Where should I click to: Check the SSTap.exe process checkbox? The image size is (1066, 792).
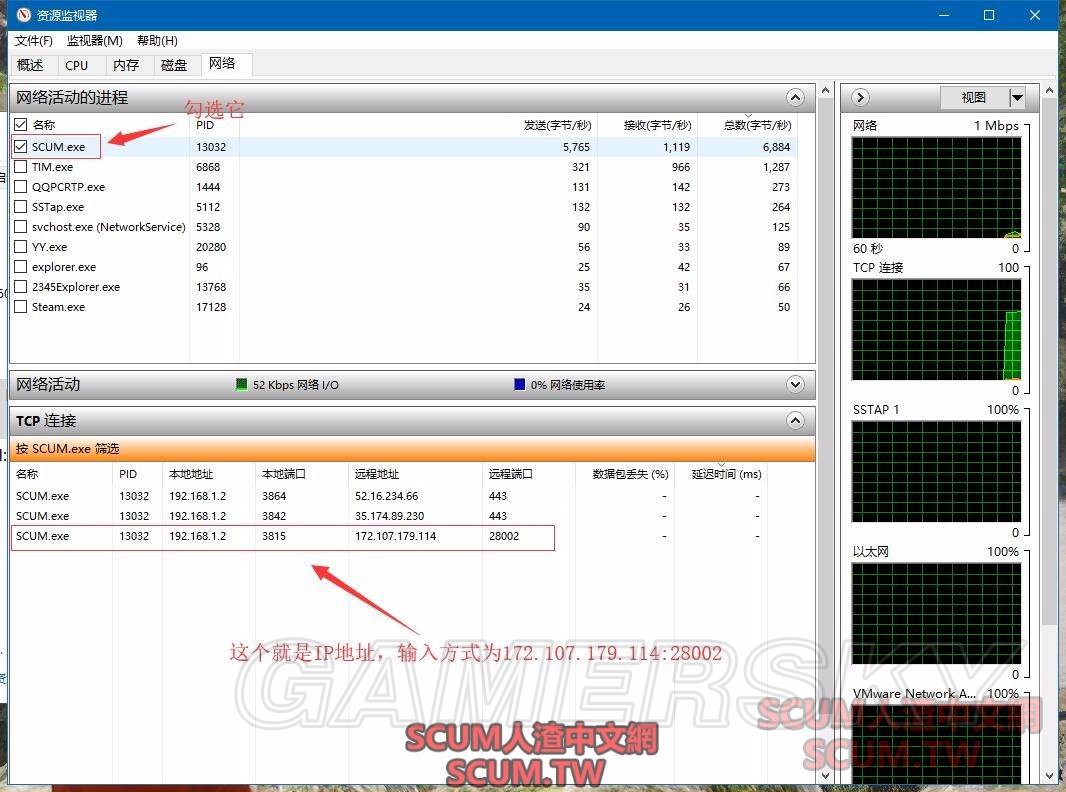(x=20, y=207)
